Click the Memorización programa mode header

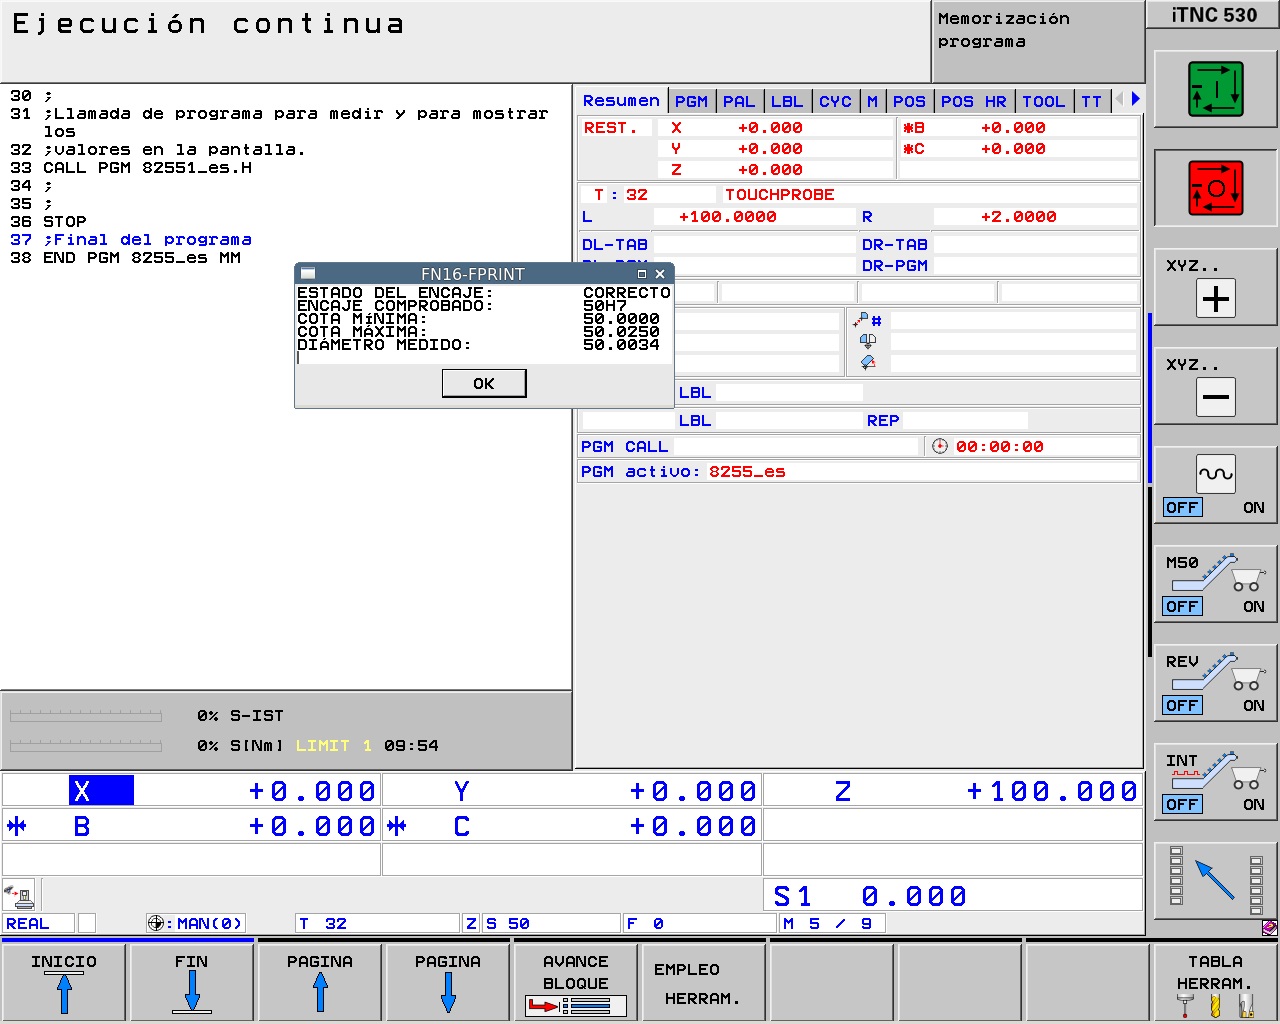click(x=1038, y=42)
